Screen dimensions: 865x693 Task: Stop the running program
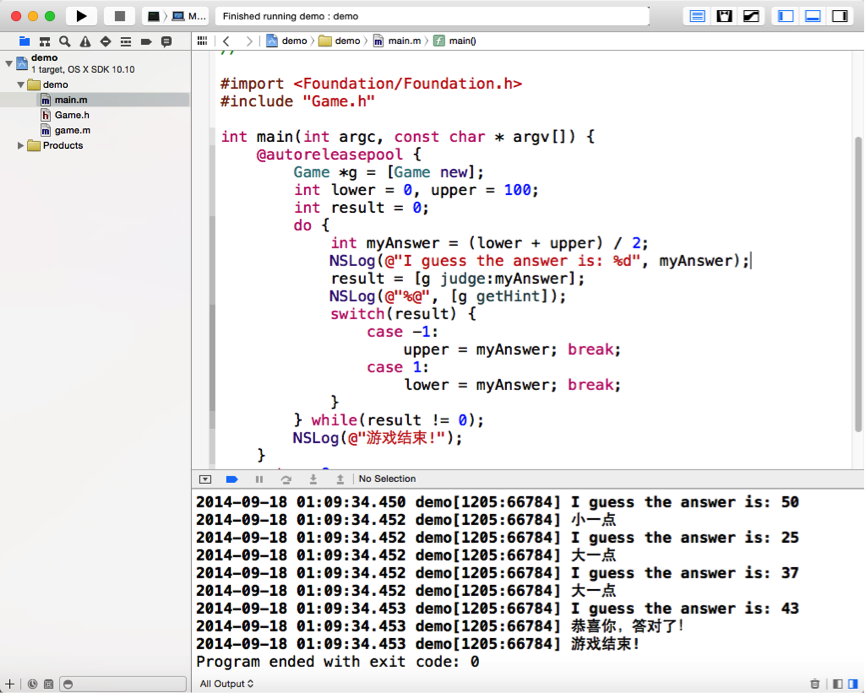tap(120, 16)
